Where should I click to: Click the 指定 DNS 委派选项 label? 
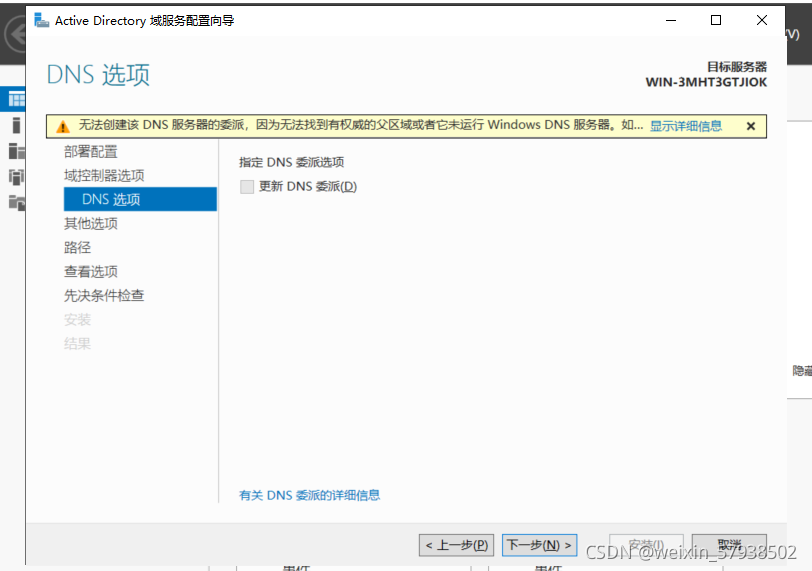[292, 162]
